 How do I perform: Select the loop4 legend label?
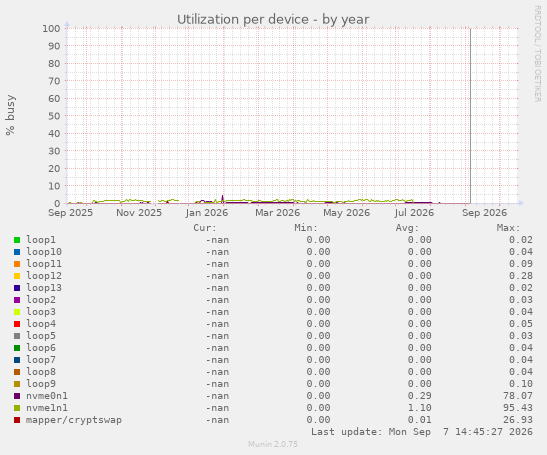41,324
